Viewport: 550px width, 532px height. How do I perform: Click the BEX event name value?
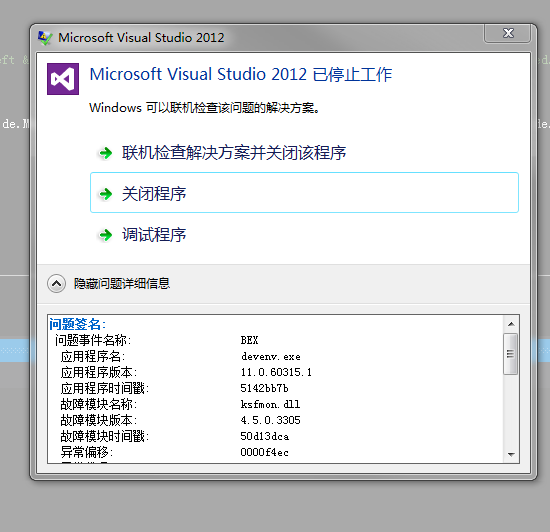[249, 340]
